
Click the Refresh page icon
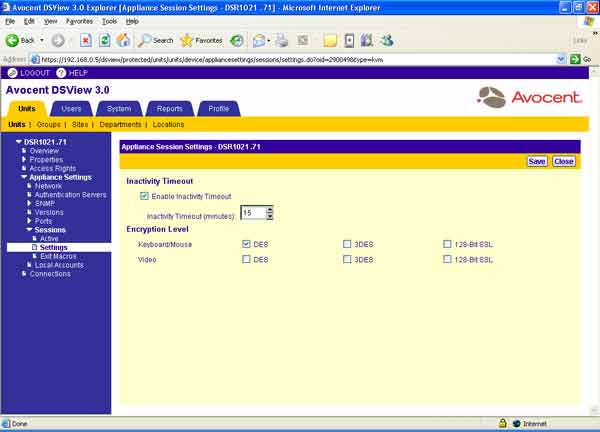(105, 40)
